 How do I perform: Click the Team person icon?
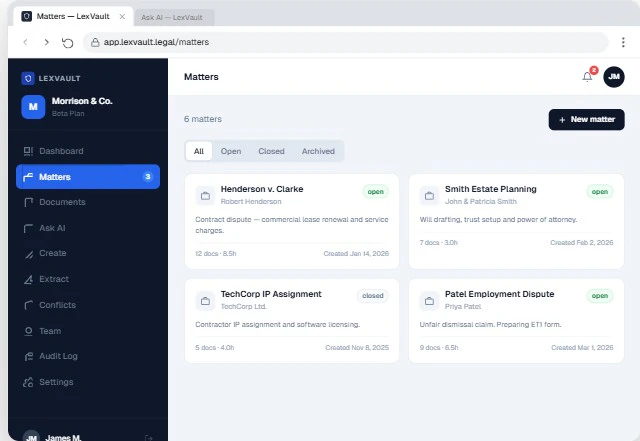pos(28,331)
